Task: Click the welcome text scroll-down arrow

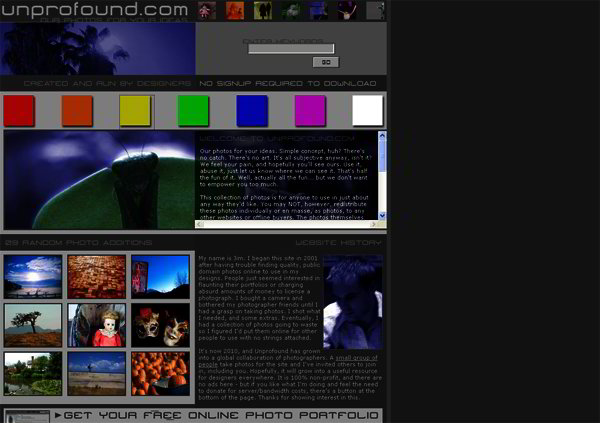Action: click(382, 216)
